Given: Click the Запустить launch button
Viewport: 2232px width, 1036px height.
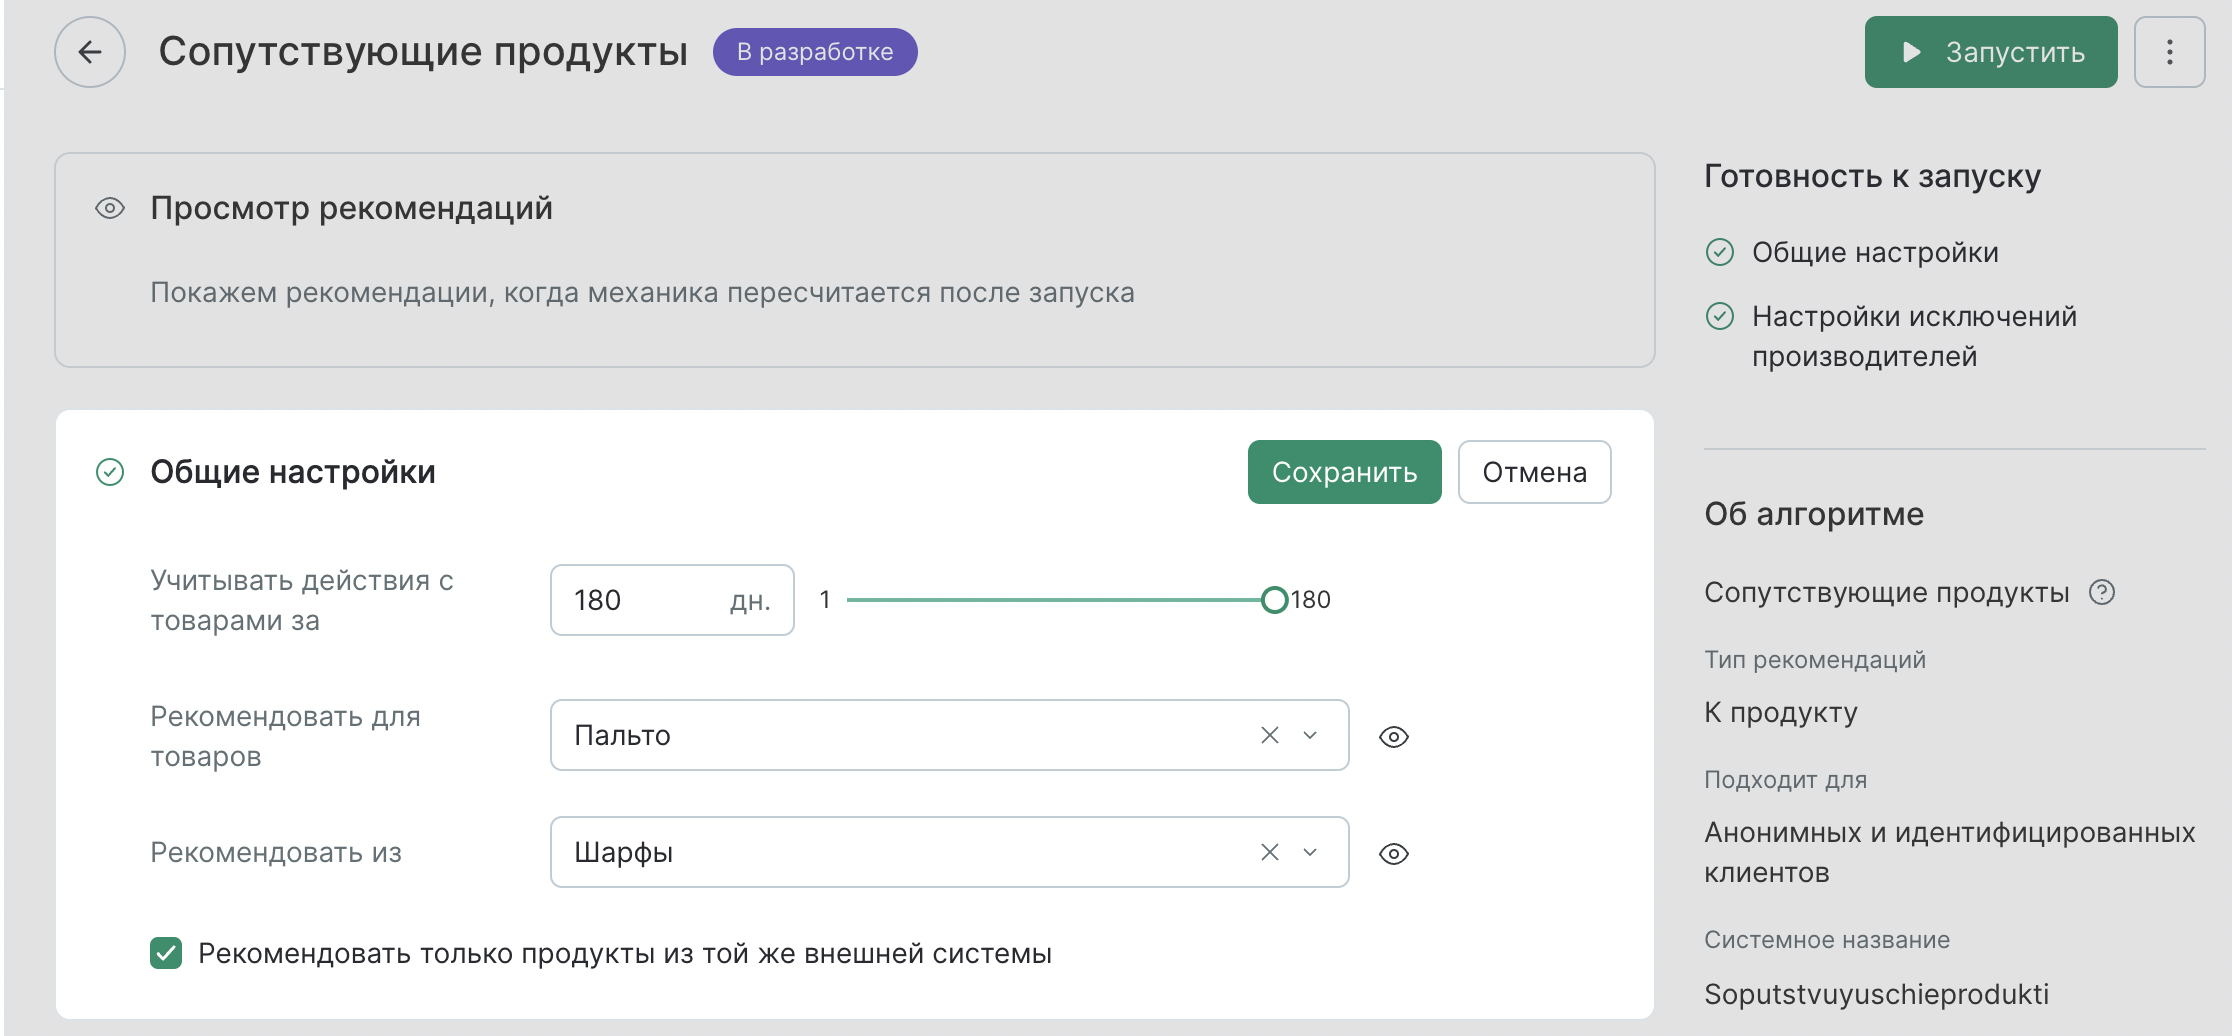Looking at the screenshot, I should point(1990,52).
